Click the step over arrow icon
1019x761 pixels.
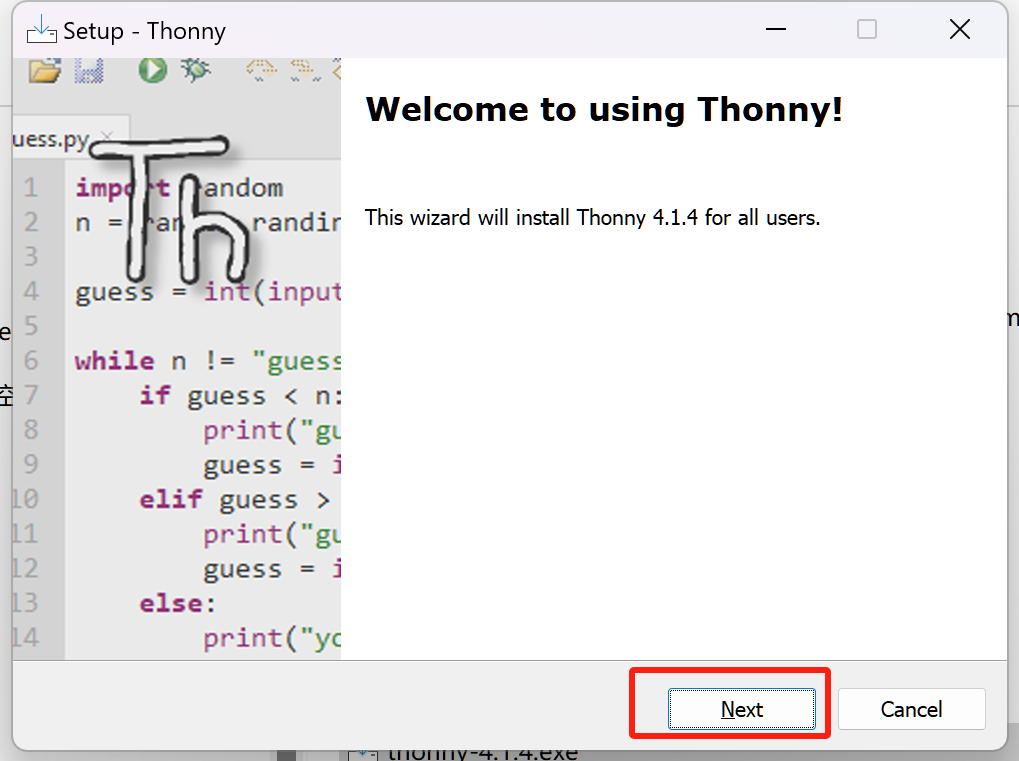pos(261,70)
